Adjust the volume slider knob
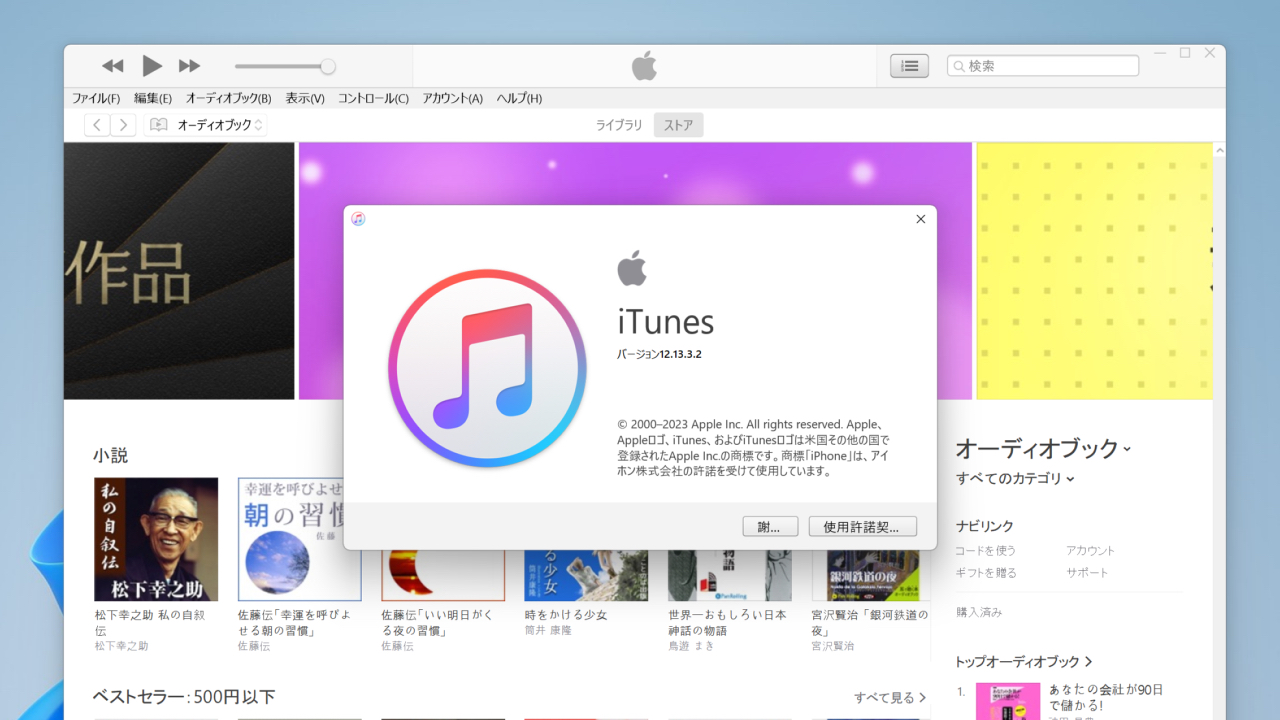Screen dimensions: 1280x720 coord(327,67)
